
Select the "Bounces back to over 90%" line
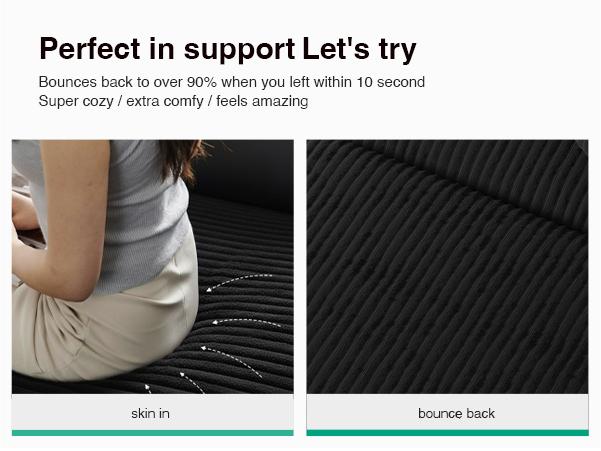[232, 82]
